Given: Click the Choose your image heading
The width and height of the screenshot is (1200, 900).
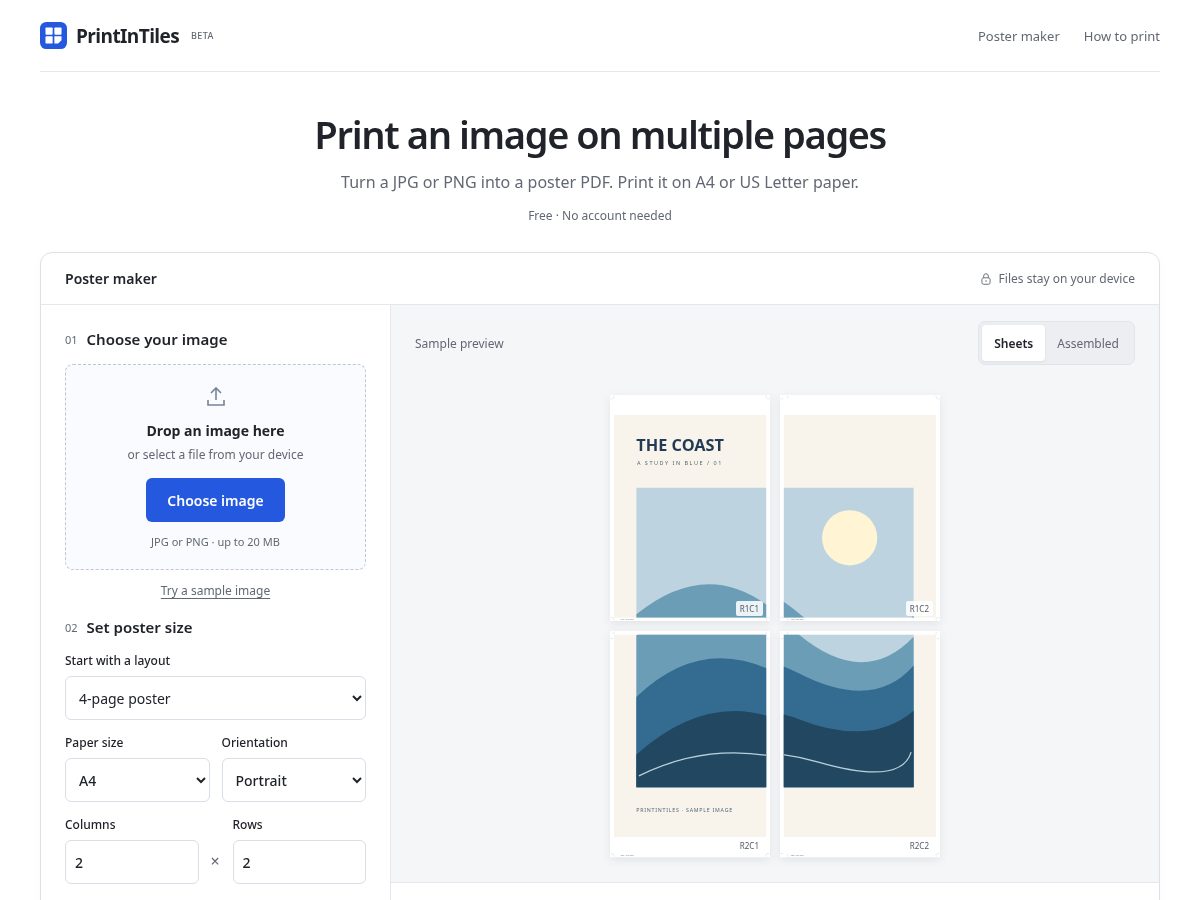Looking at the screenshot, I should (x=157, y=340).
